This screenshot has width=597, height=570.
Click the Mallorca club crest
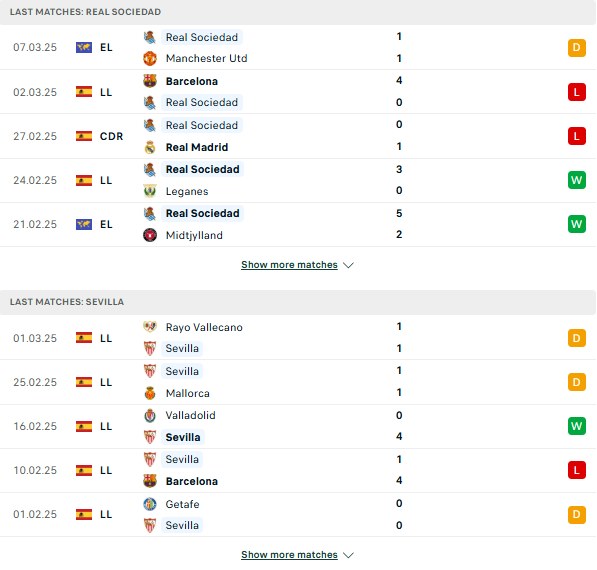click(x=150, y=393)
